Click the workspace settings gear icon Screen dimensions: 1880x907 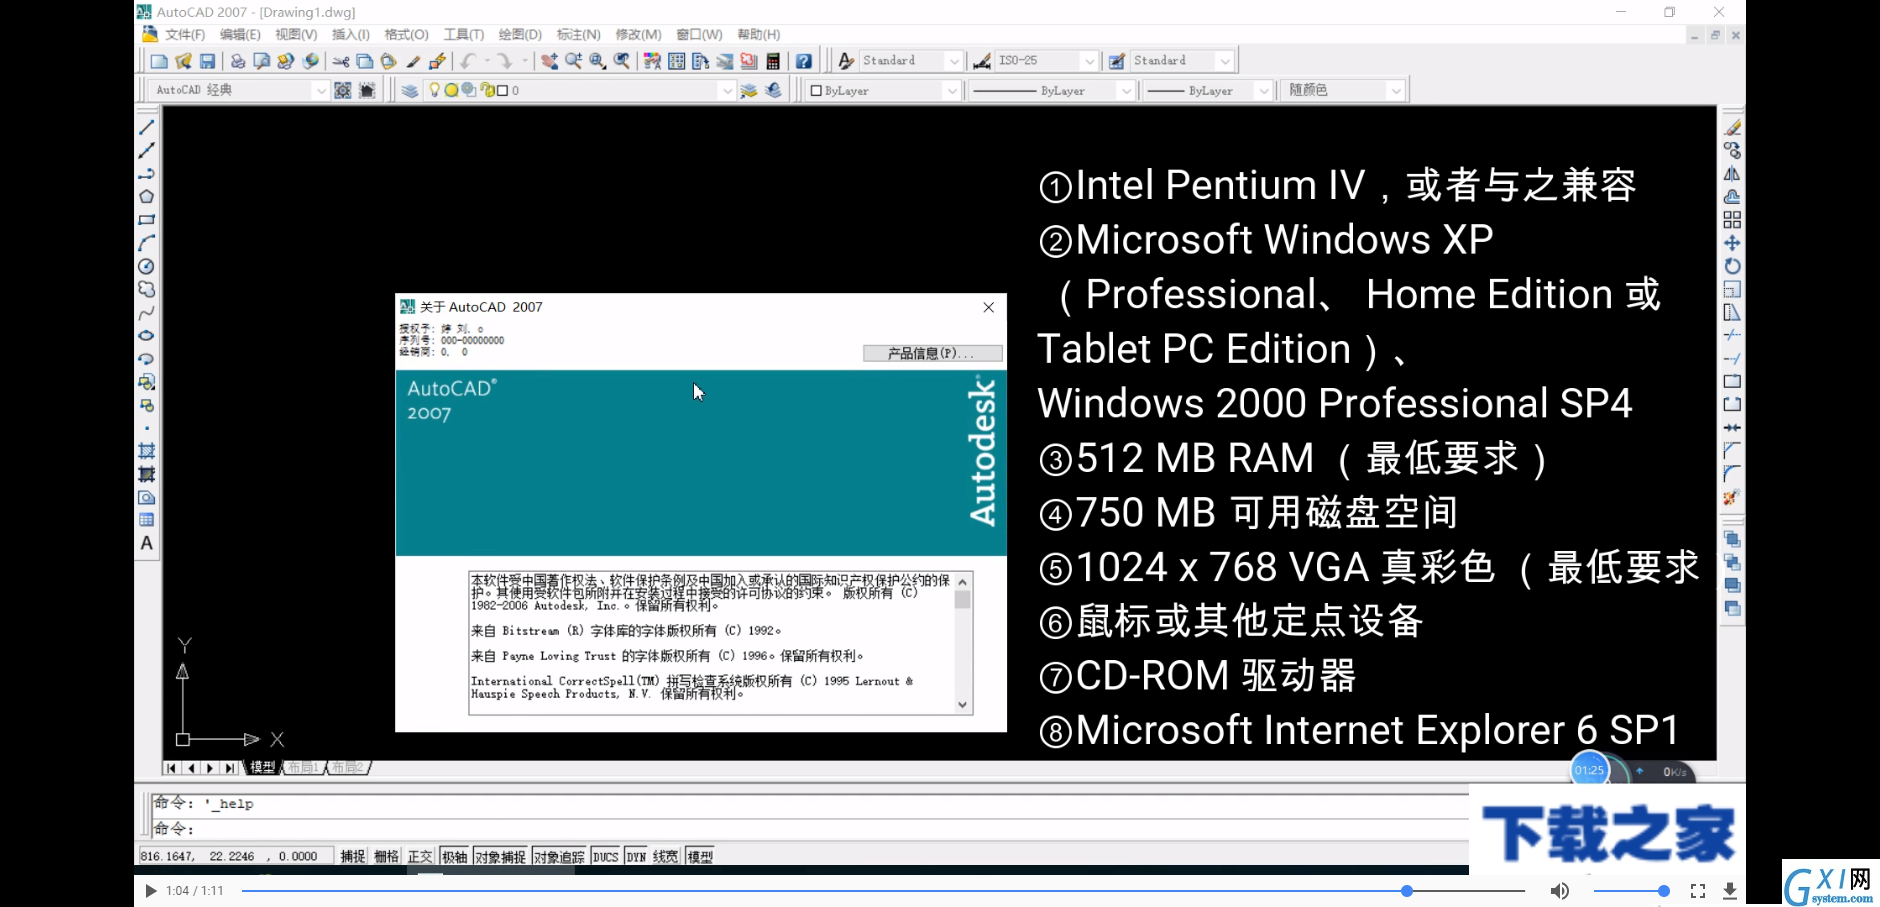coord(343,90)
